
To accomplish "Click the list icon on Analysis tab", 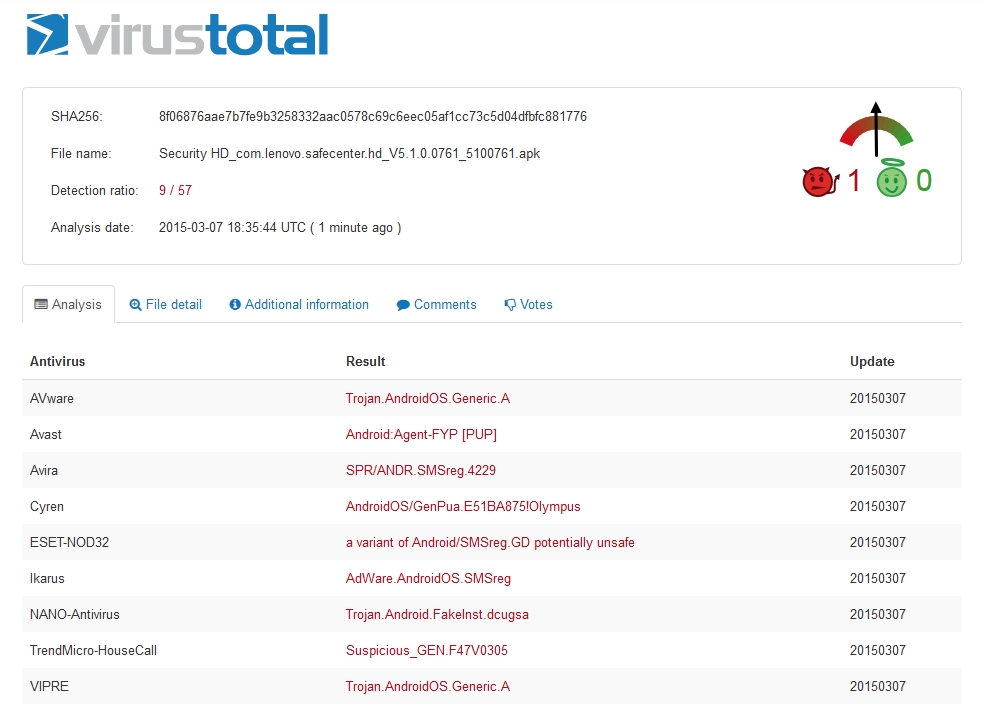I will pos(41,304).
